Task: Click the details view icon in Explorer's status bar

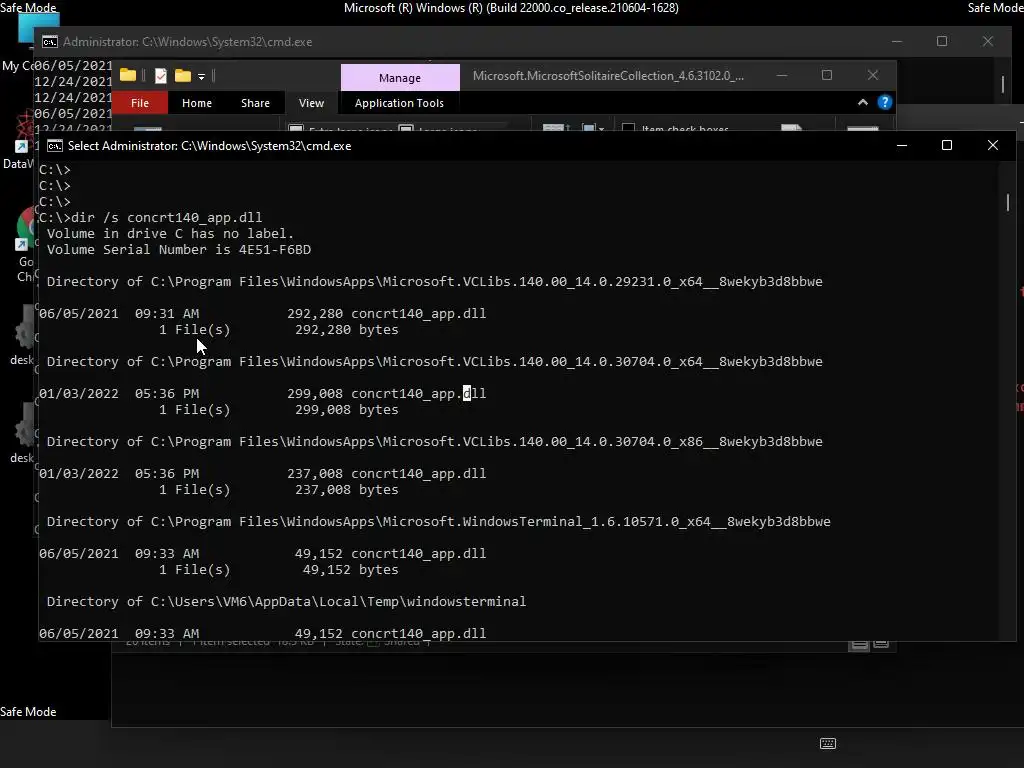Action: click(859, 645)
